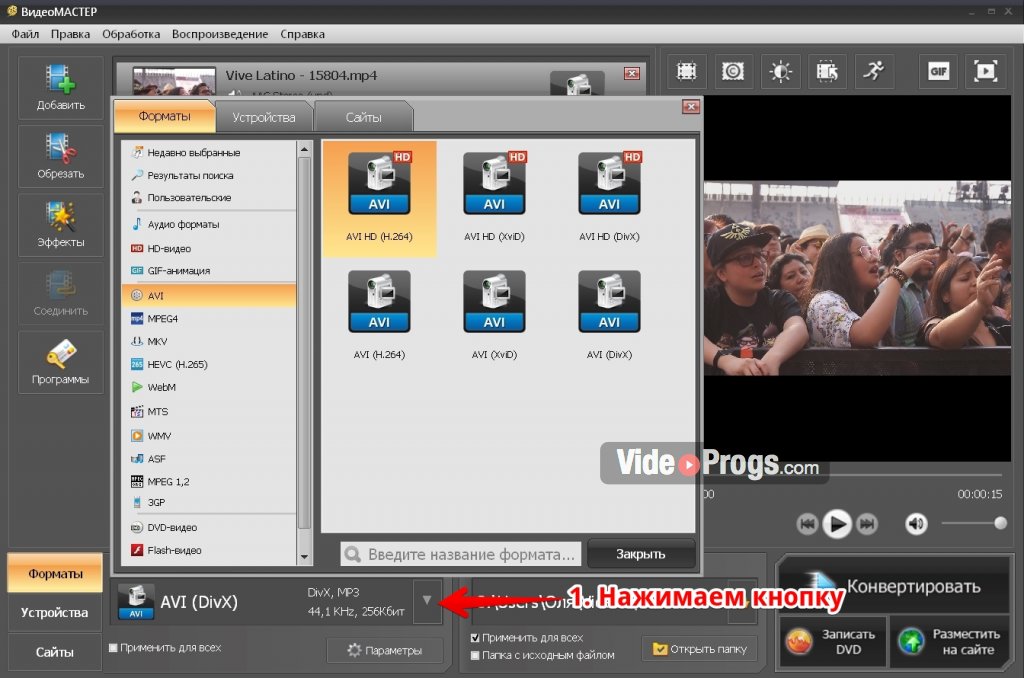Open the Эффекты effects tool
The width and height of the screenshot is (1024, 678).
[x=61, y=225]
